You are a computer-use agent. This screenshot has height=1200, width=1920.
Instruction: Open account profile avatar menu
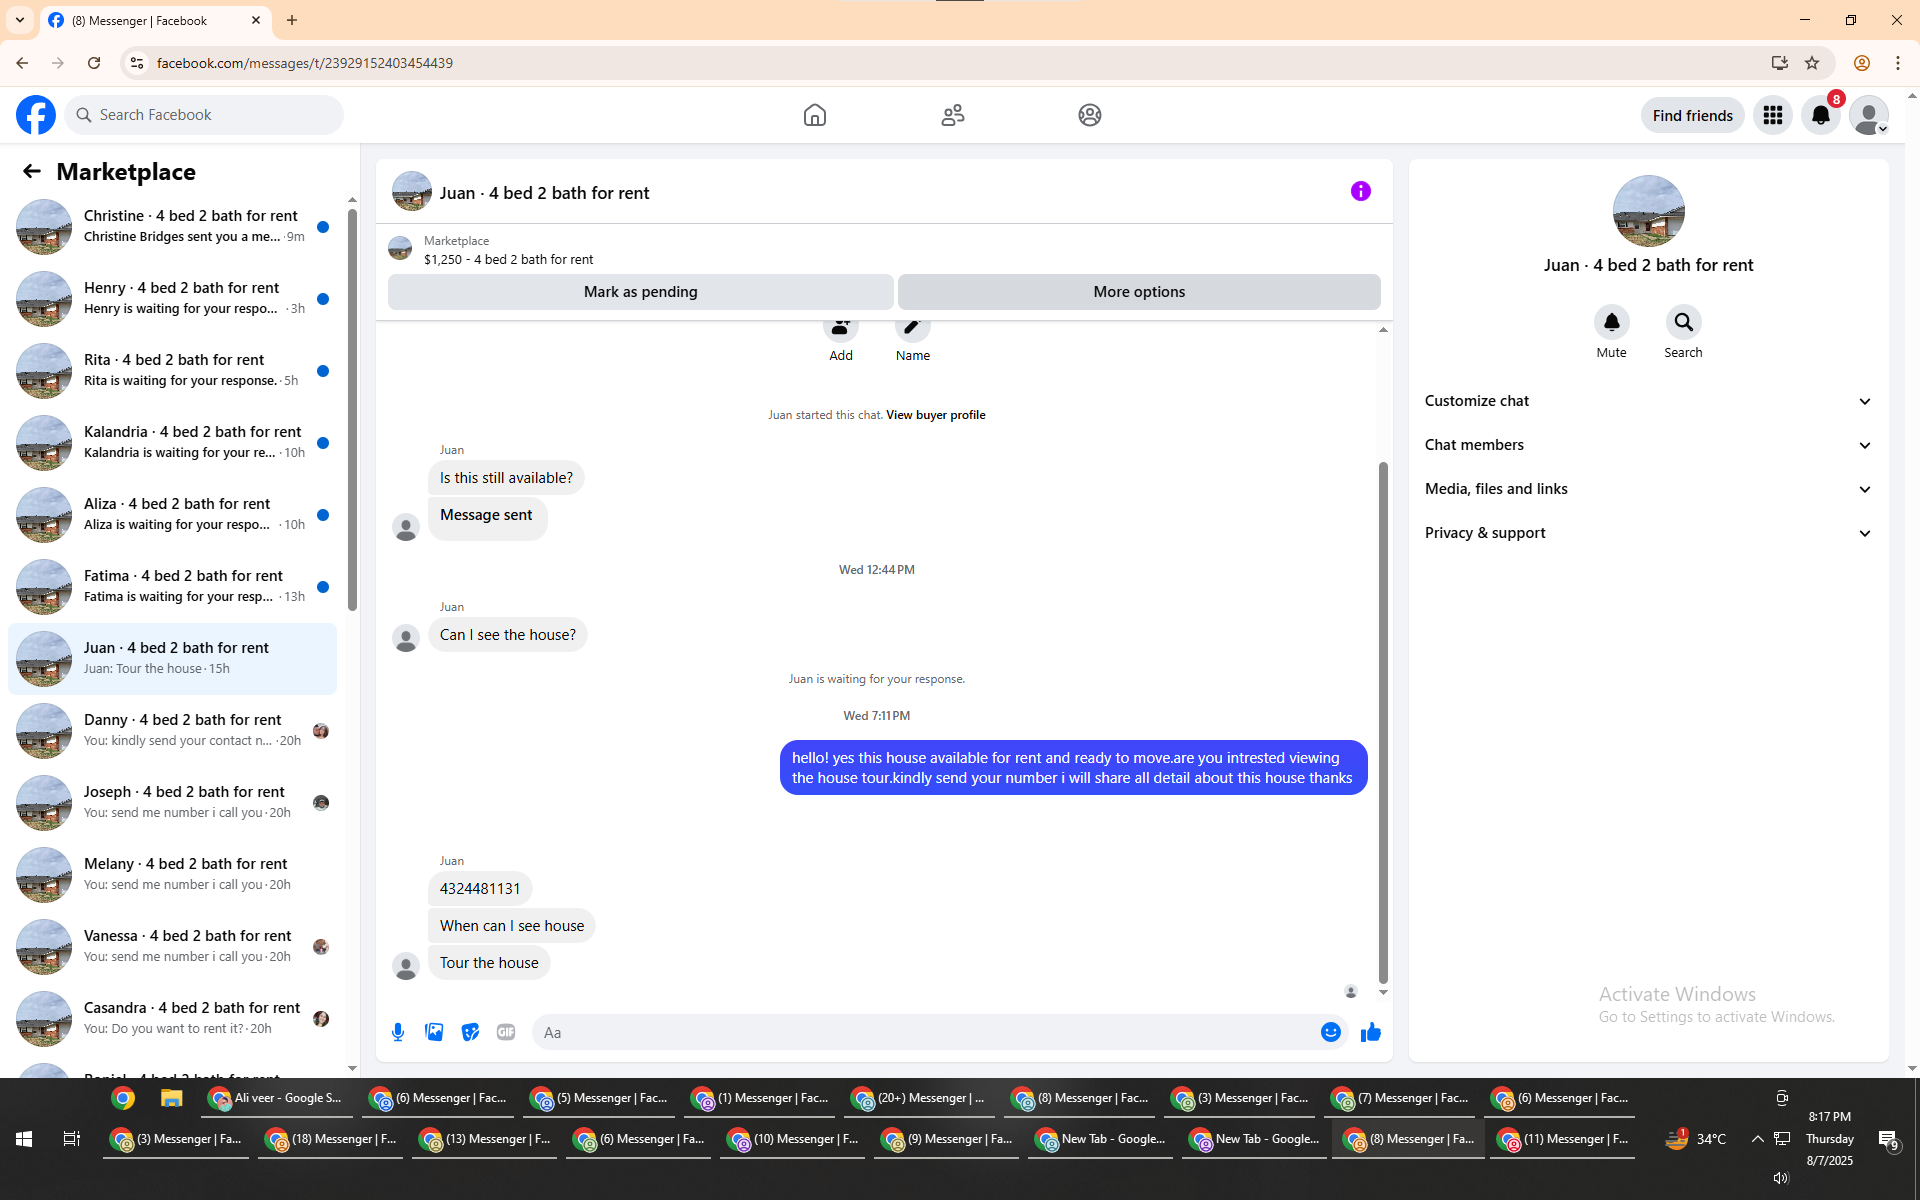[1869, 115]
